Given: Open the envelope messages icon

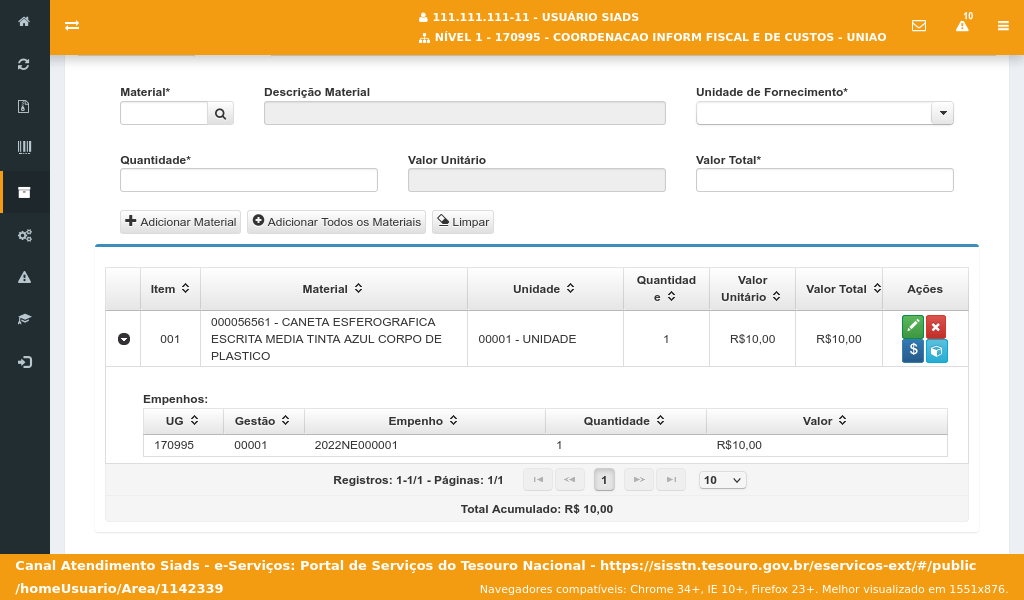Looking at the screenshot, I should tap(919, 25).
